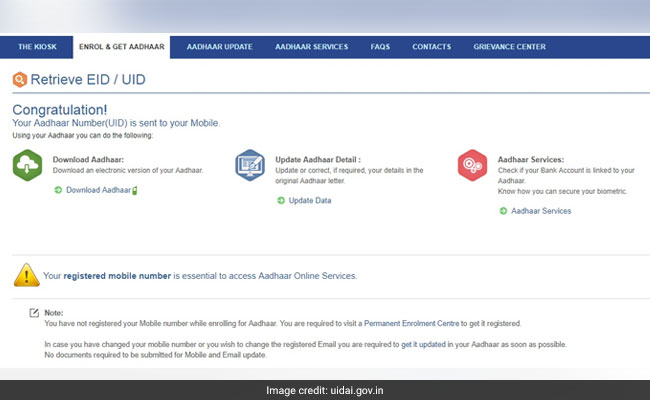
Task: Open the AADHAAR UPDATE menu
Action: (219, 47)
